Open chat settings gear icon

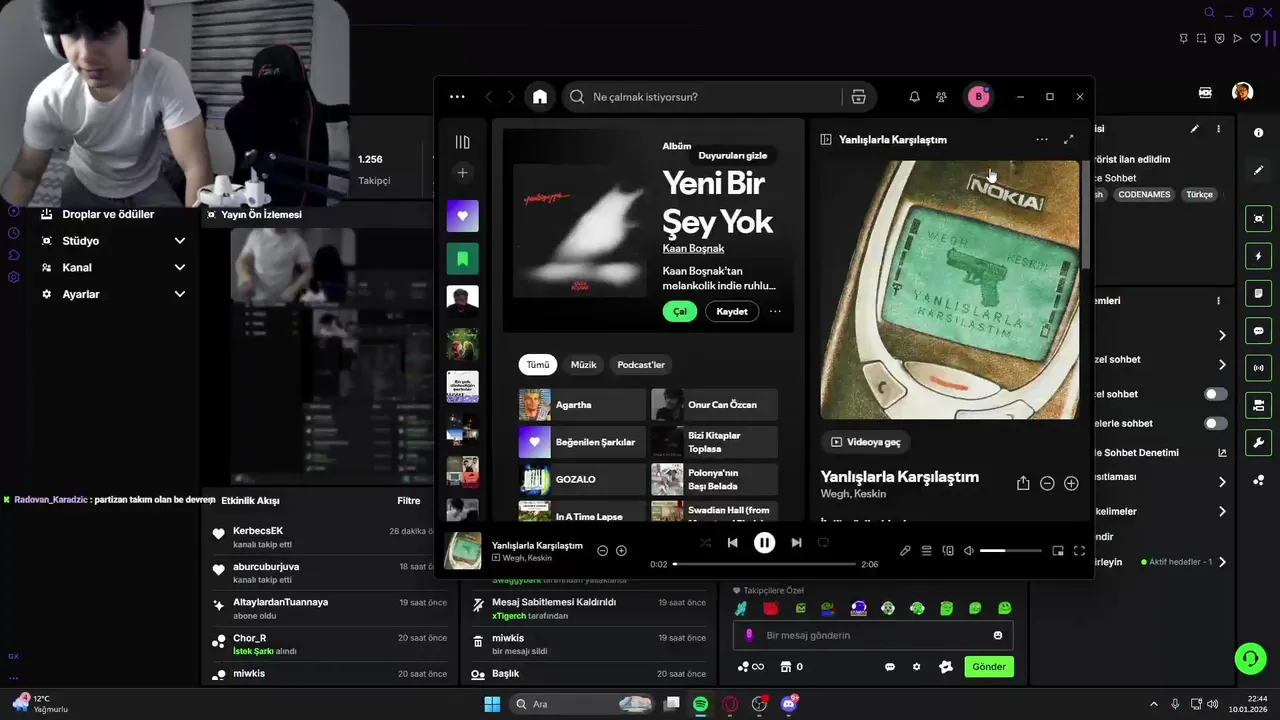pos(916,667)
